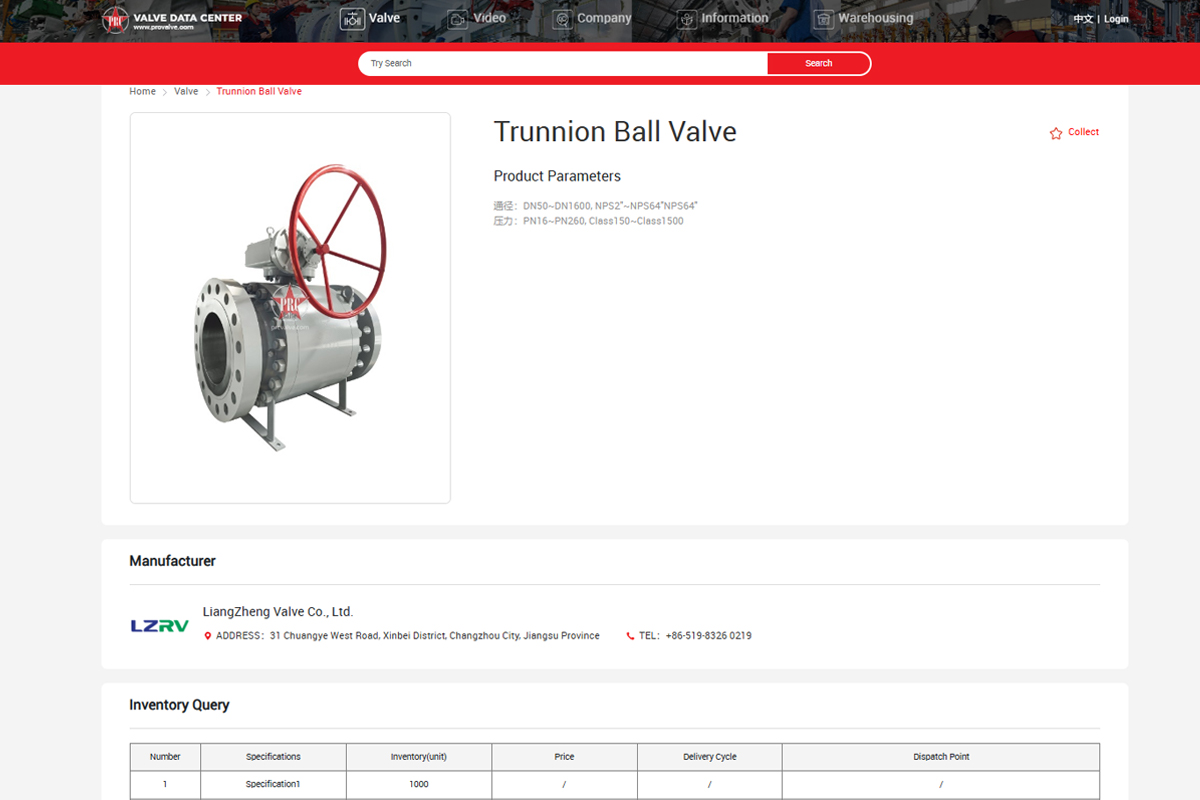Click the Valve Data Center logo
This screenshot has width=1200, height=800.
172,20
